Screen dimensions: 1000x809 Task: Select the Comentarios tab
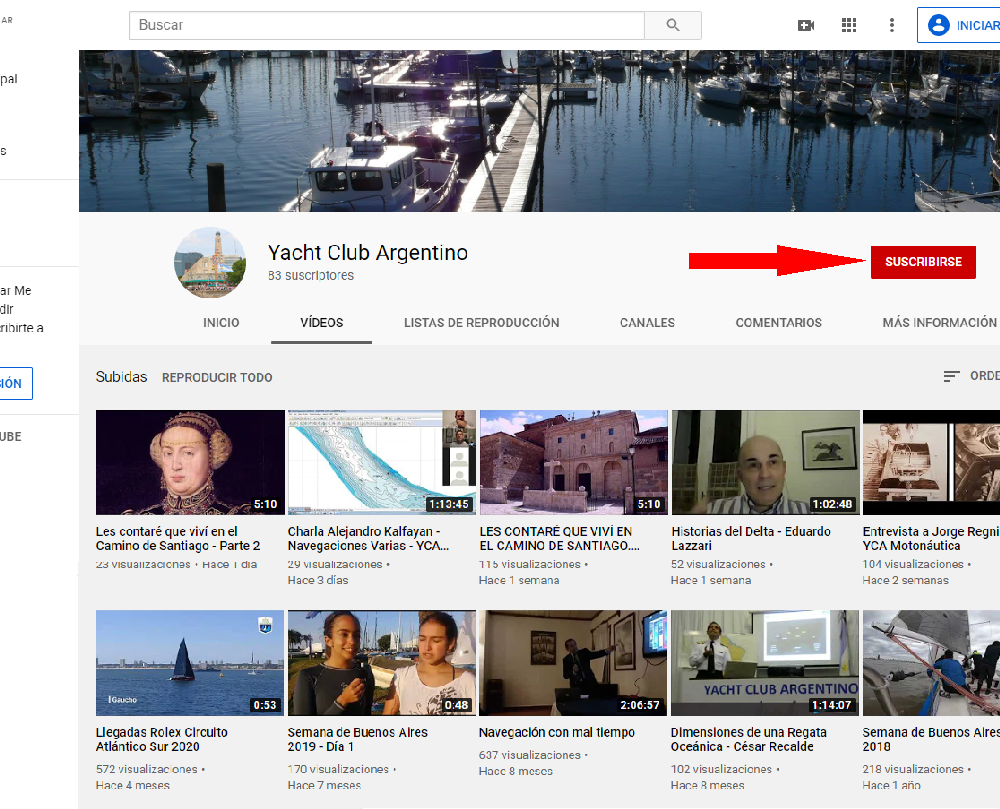(778, 323)
